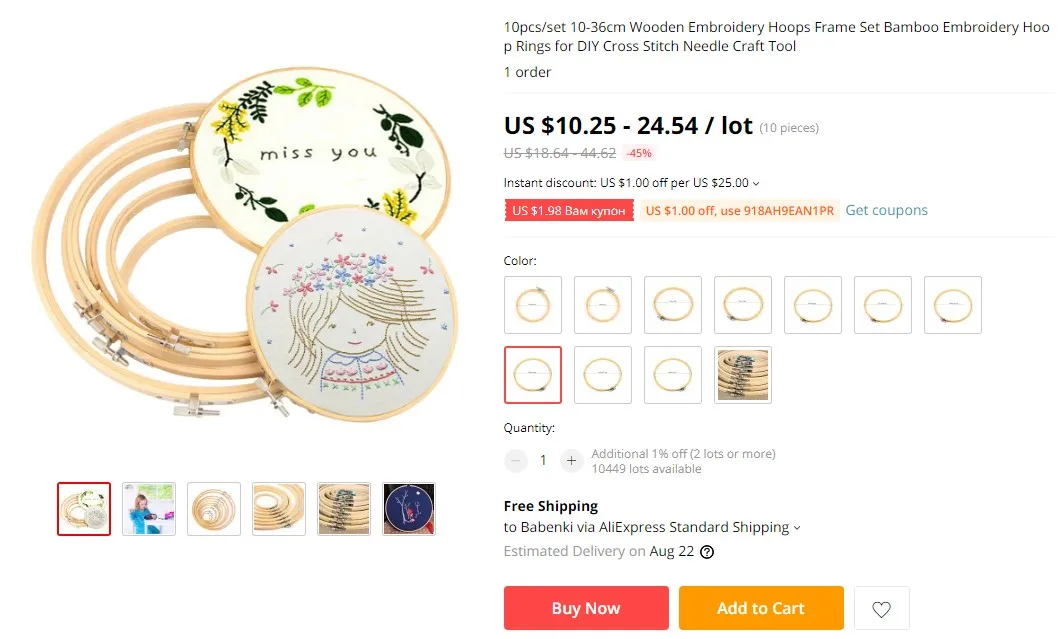
Task: Open the estimated delivery help question mark
Action: 707,552
